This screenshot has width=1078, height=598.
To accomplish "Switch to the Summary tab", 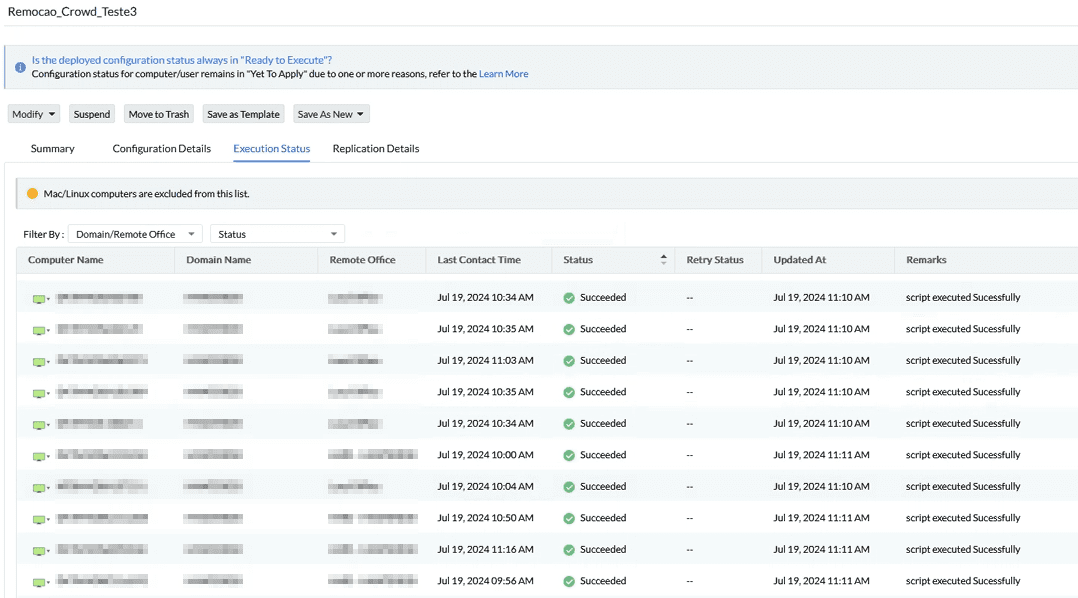I will pos(52,149).
